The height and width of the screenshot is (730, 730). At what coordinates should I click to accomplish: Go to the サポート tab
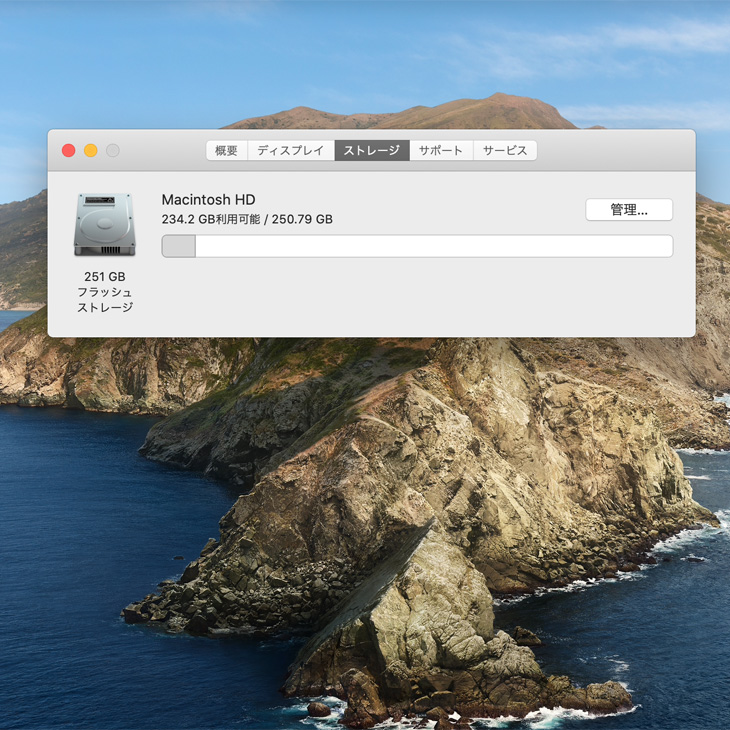click(x=441, y=151)
